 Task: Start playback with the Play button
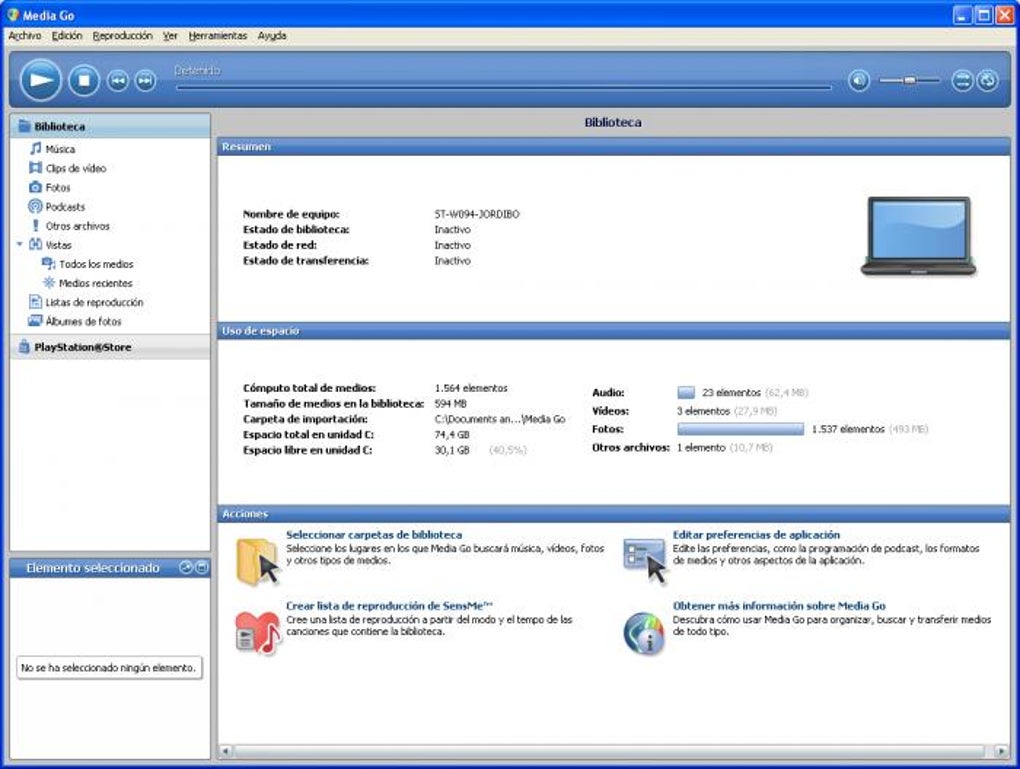point(40,81)
